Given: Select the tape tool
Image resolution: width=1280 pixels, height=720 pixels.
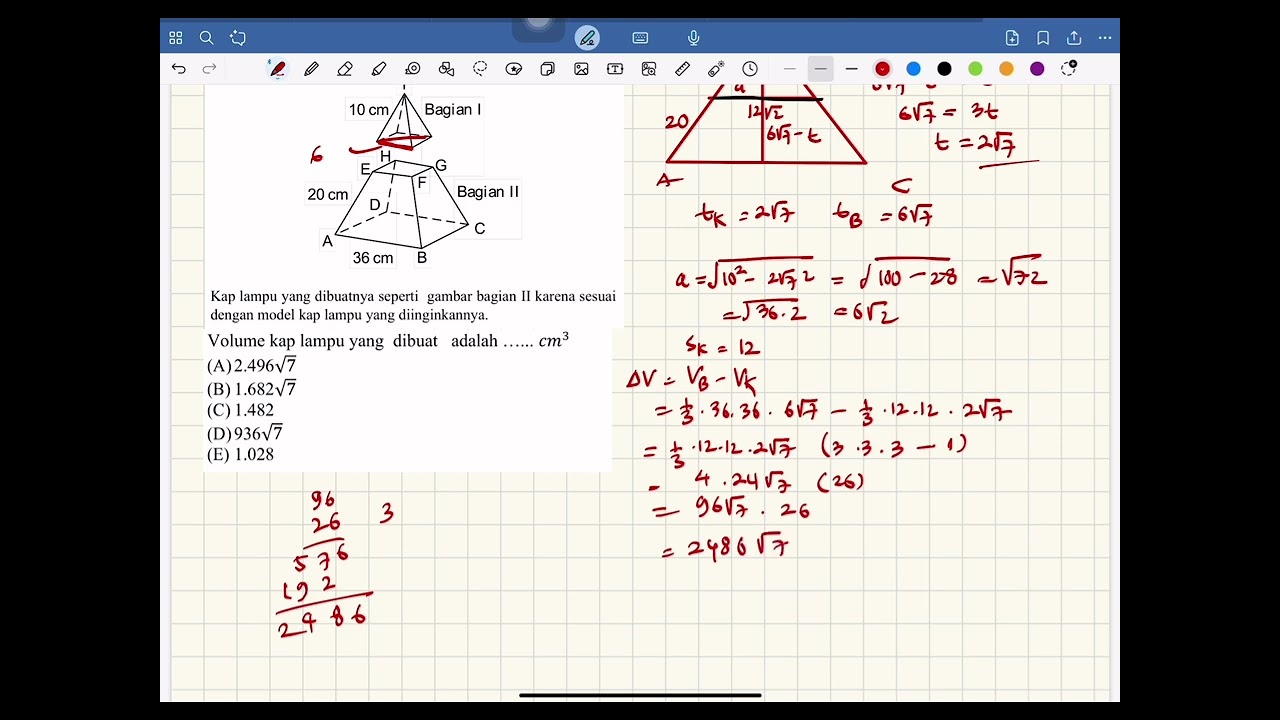Looking at the screenshot, I should point(413,69).
